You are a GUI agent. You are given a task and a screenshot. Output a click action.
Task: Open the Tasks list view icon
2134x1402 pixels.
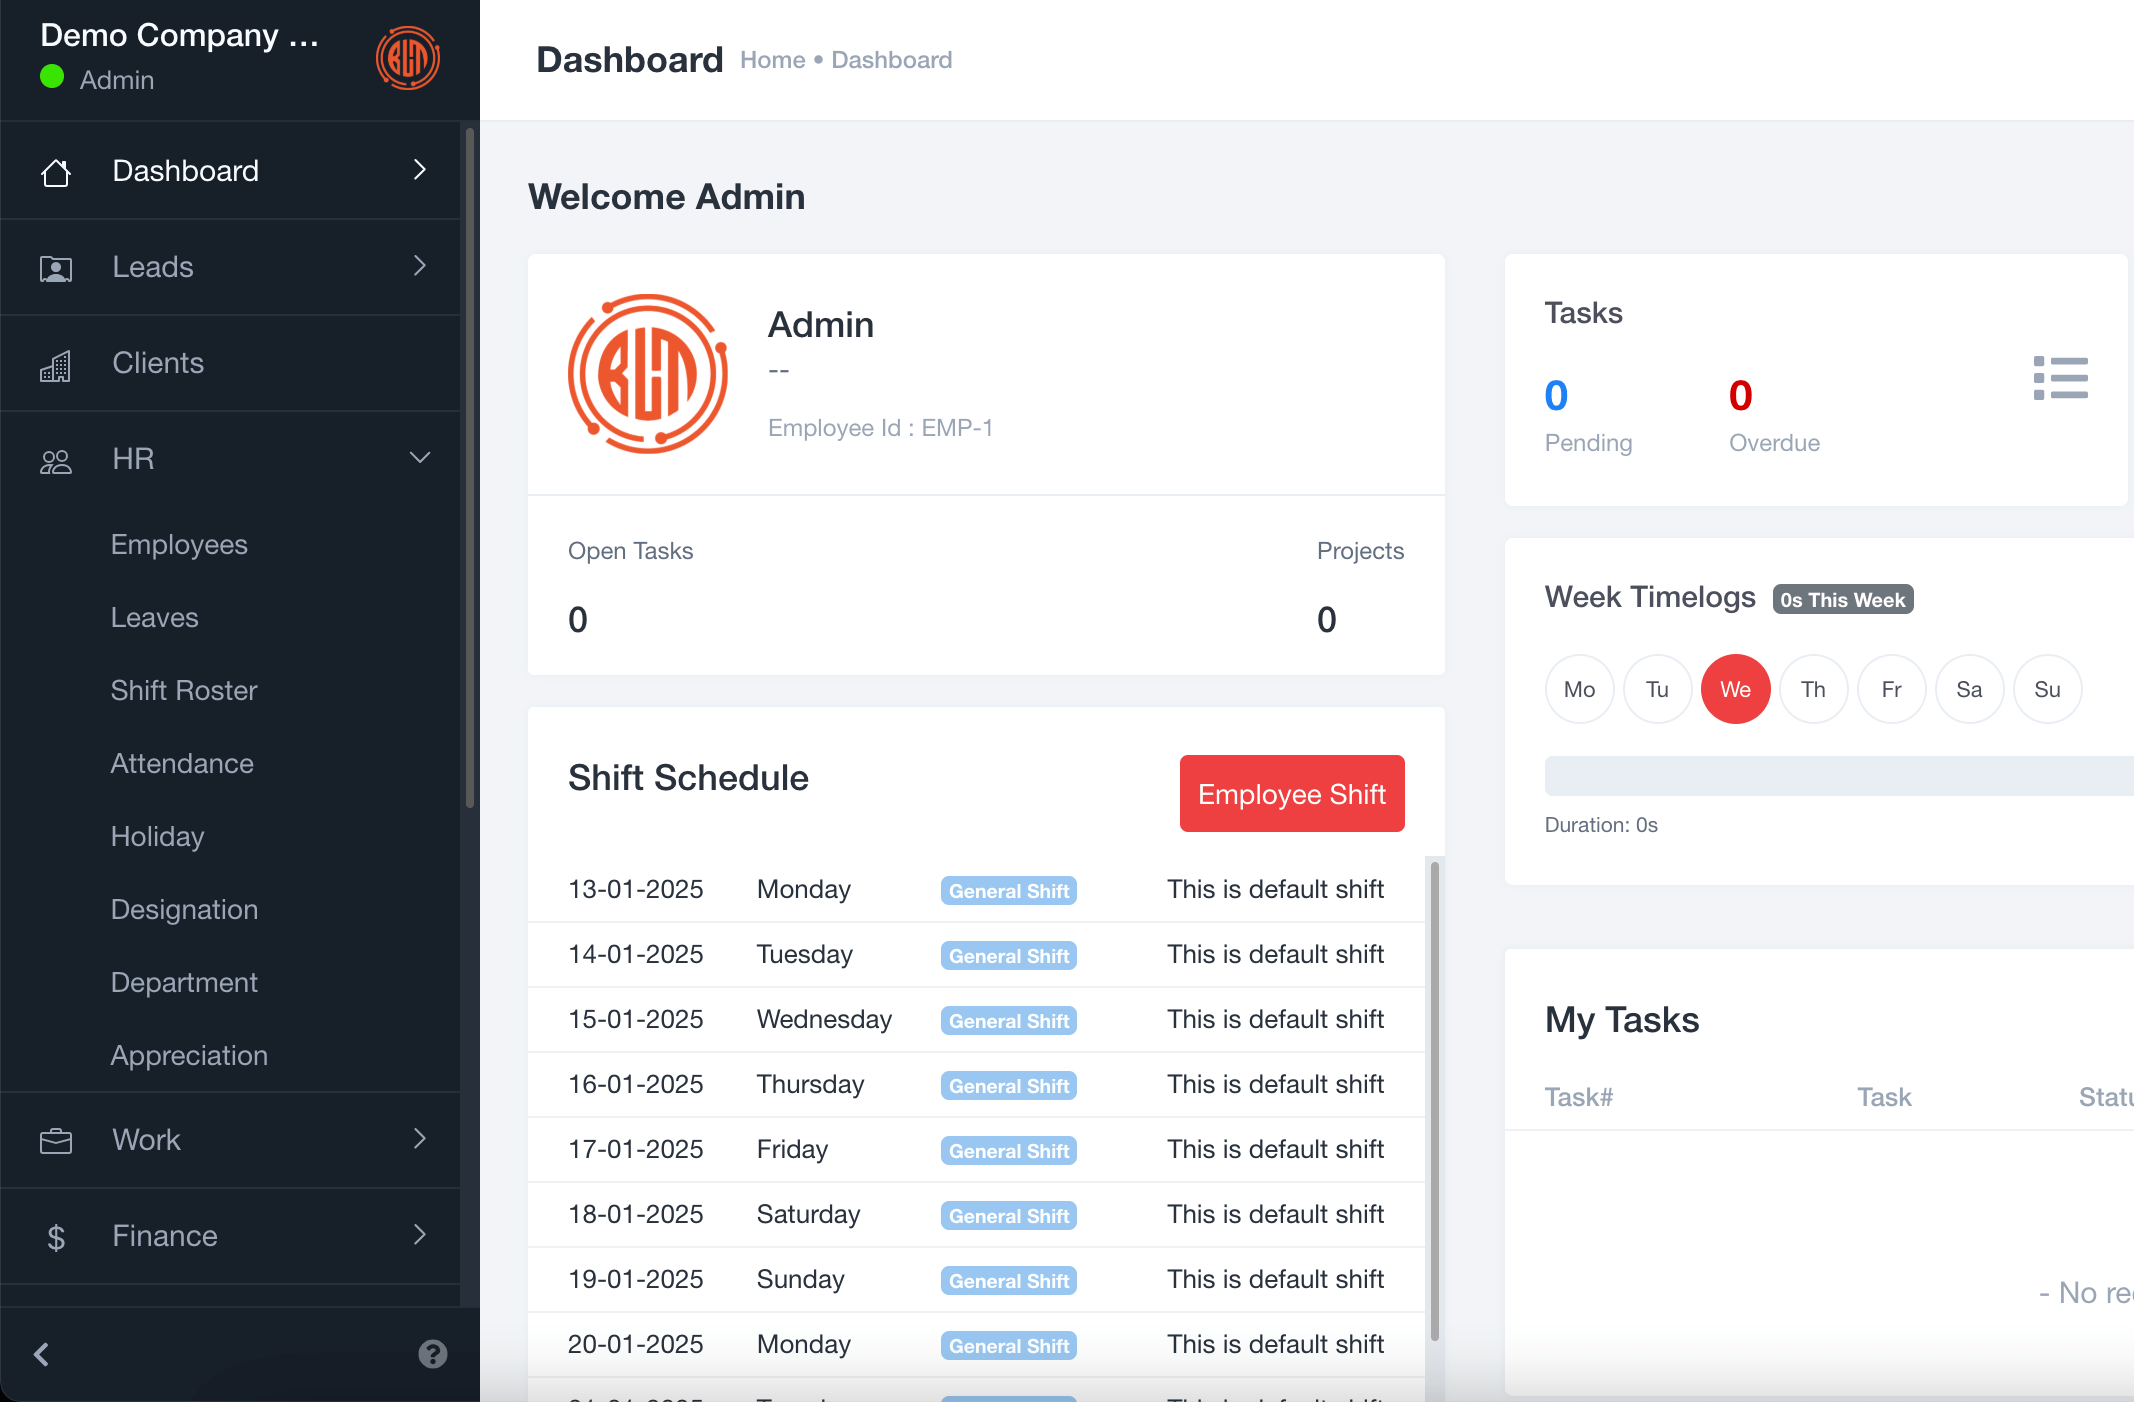[x=2062, y=378]
